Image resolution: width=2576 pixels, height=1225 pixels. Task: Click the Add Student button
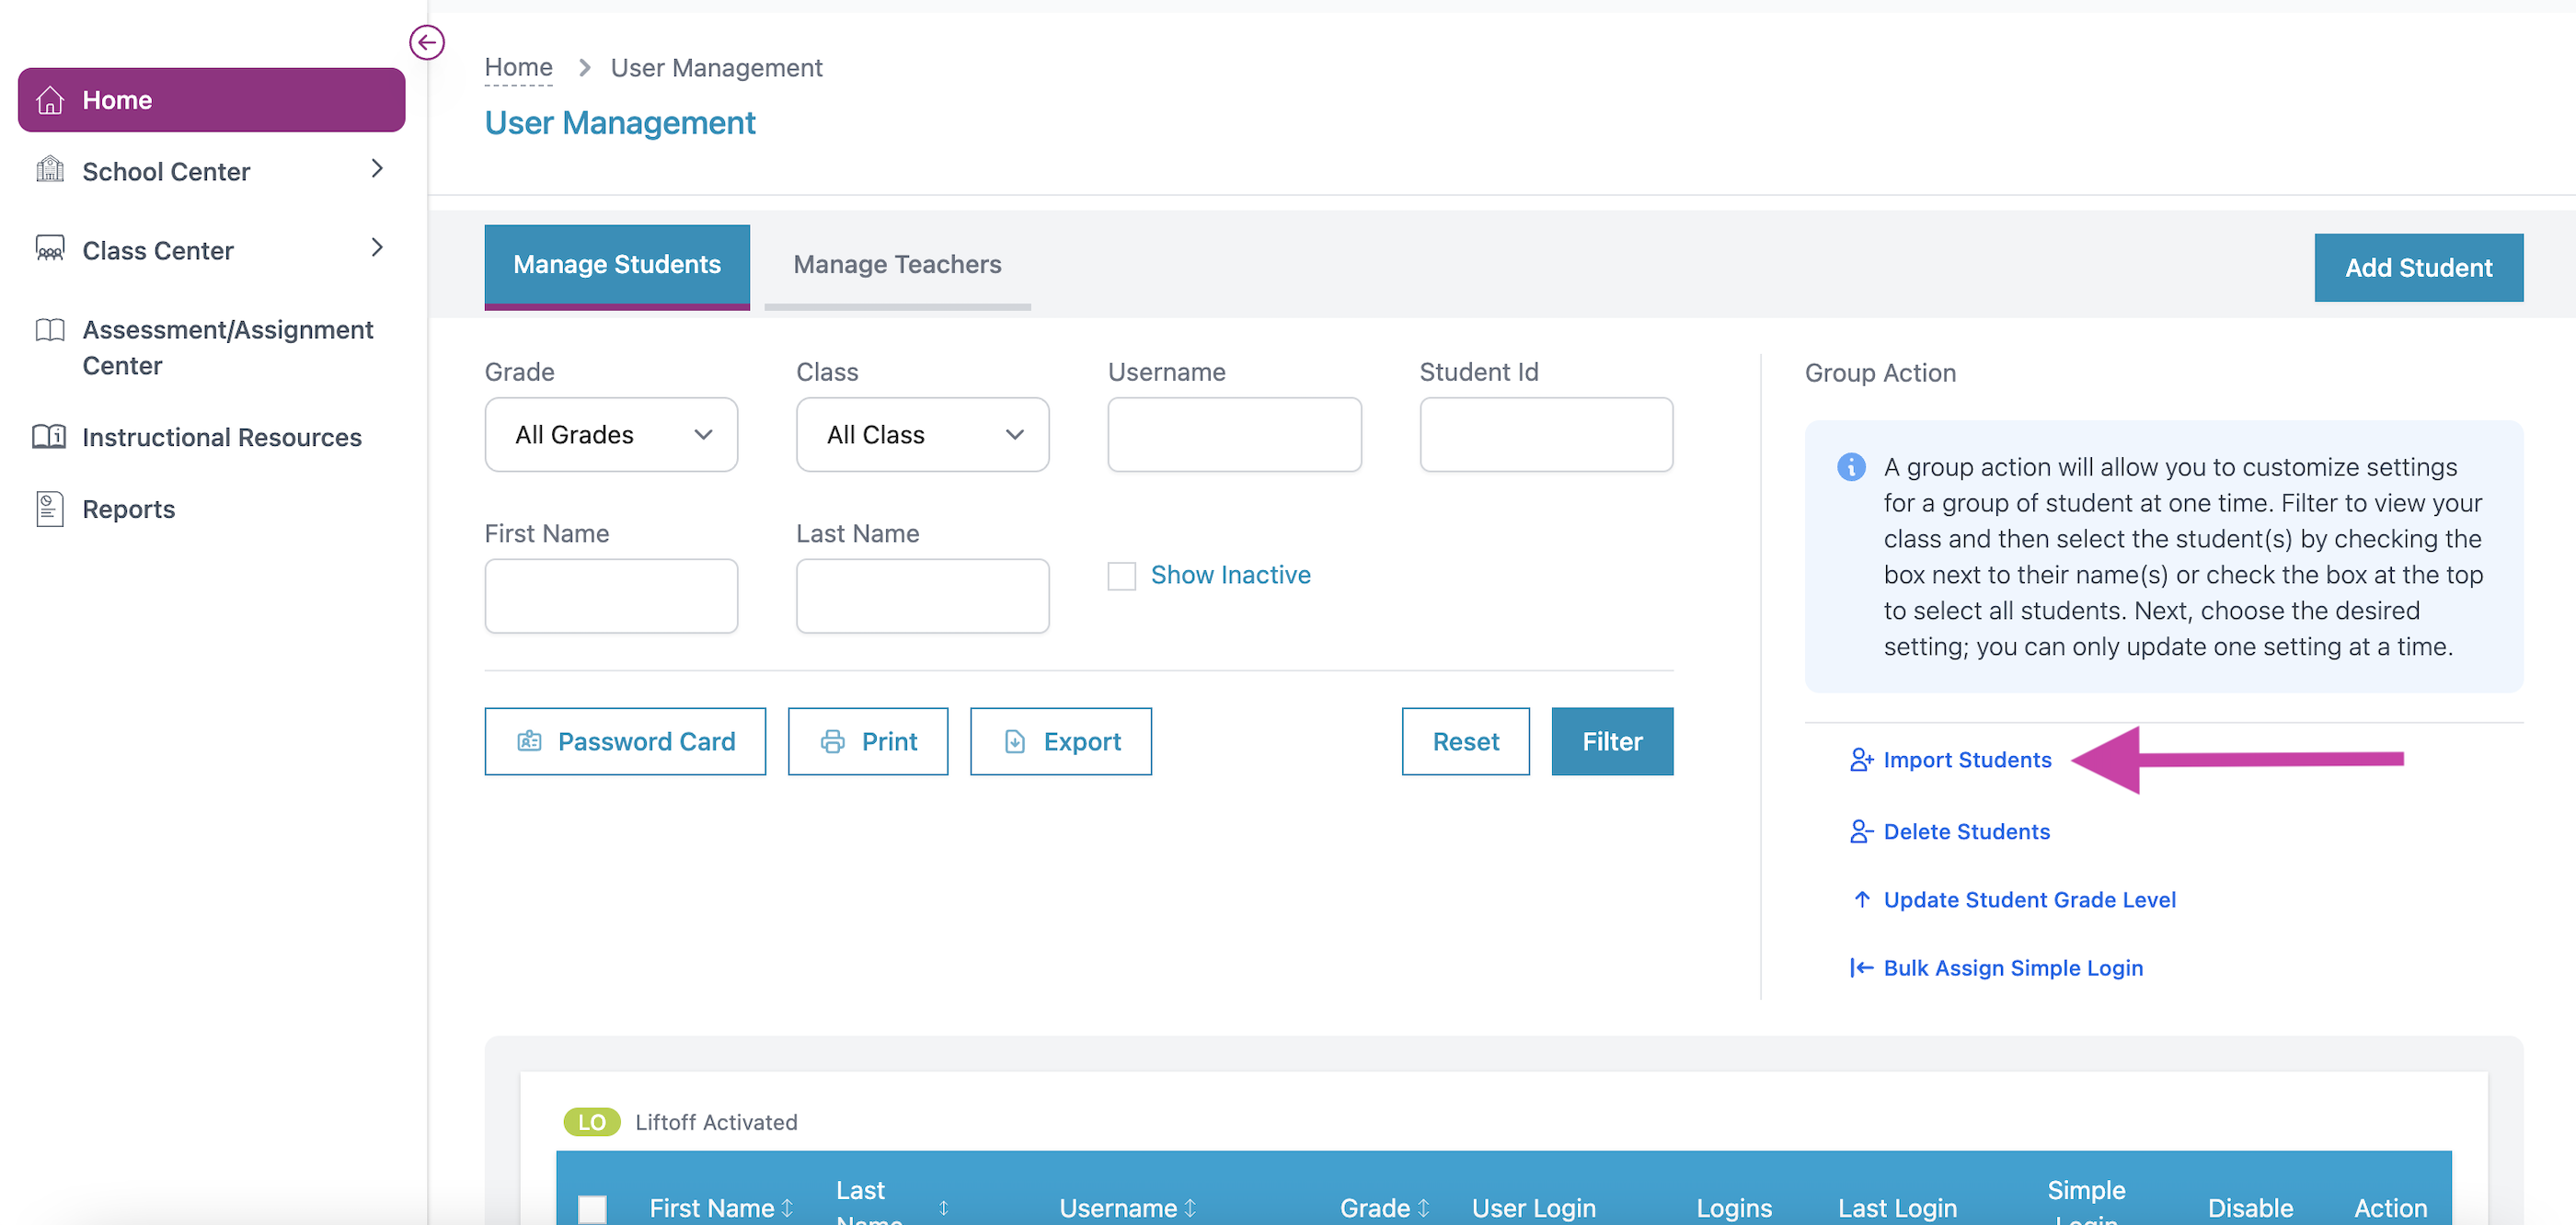point(2418,268)
